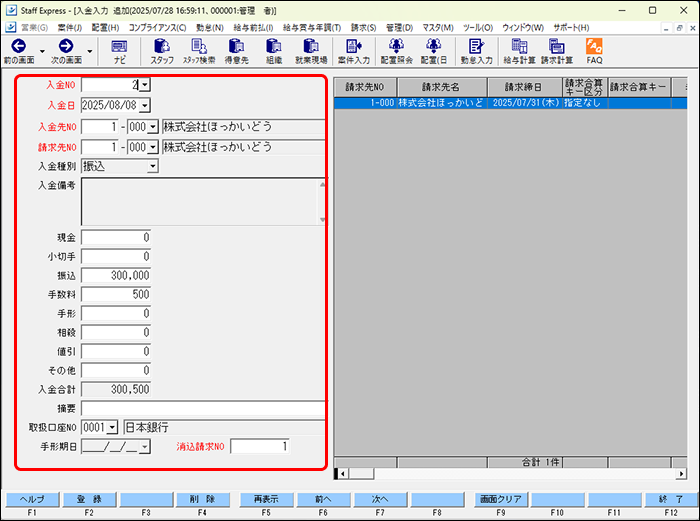700x521 pixels.
Task: Open the 得意先 toolbar icon
Action: [x=236, y=46]
